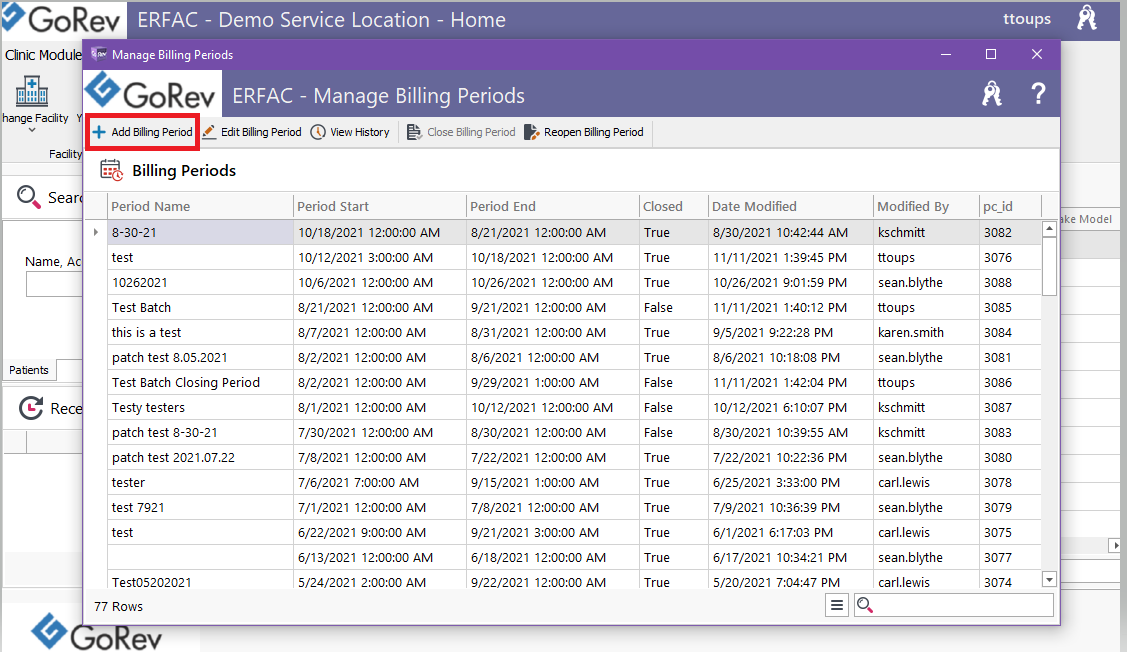This screenshot has height=652, width=1127.
Task: Click the Manage Billing Periods title bar icon
Action: 98,54
